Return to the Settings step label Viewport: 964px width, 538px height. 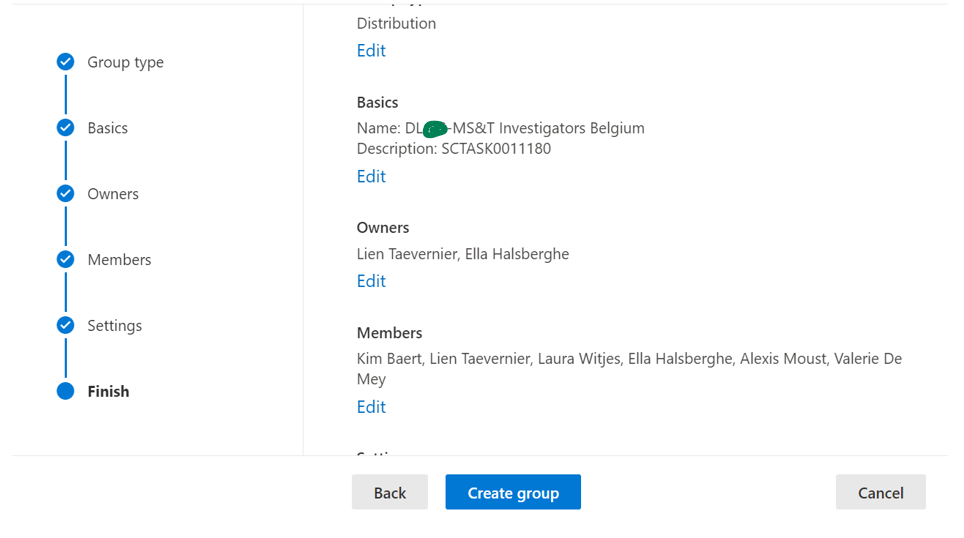click(114, 326)
